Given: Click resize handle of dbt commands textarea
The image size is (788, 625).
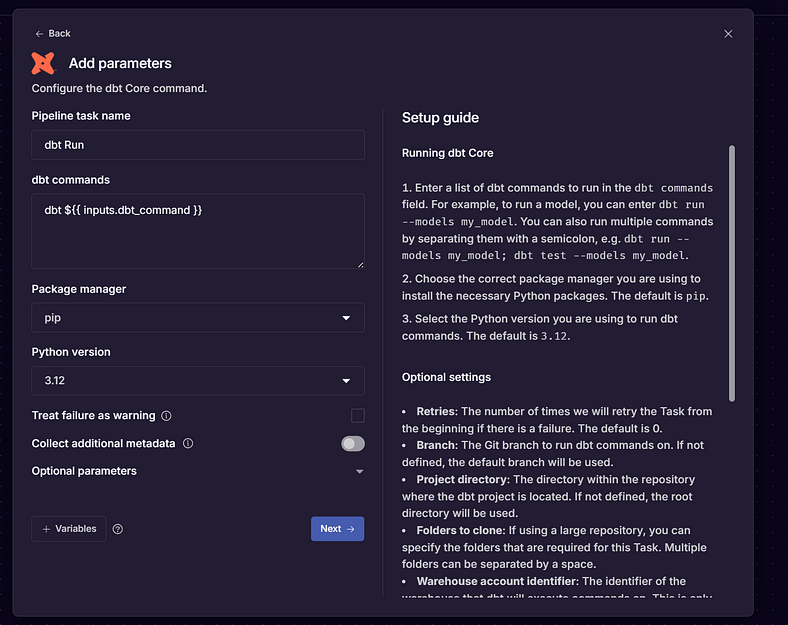Looking at the screenshot, I should pyautogui.click(x=360, y=264).
